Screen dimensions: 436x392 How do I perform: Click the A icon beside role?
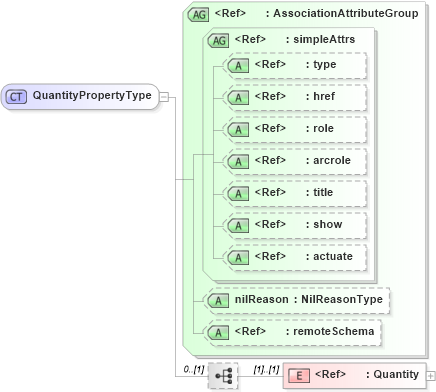(238, 129)
